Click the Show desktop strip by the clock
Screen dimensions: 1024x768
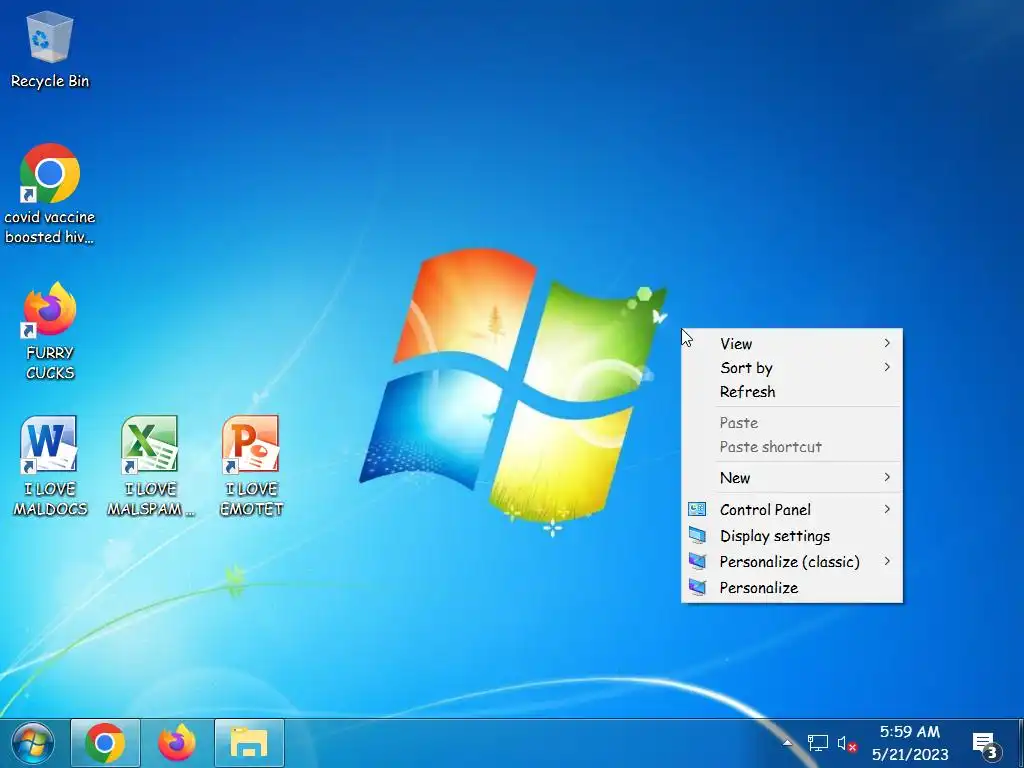[x=1020, y=743]
